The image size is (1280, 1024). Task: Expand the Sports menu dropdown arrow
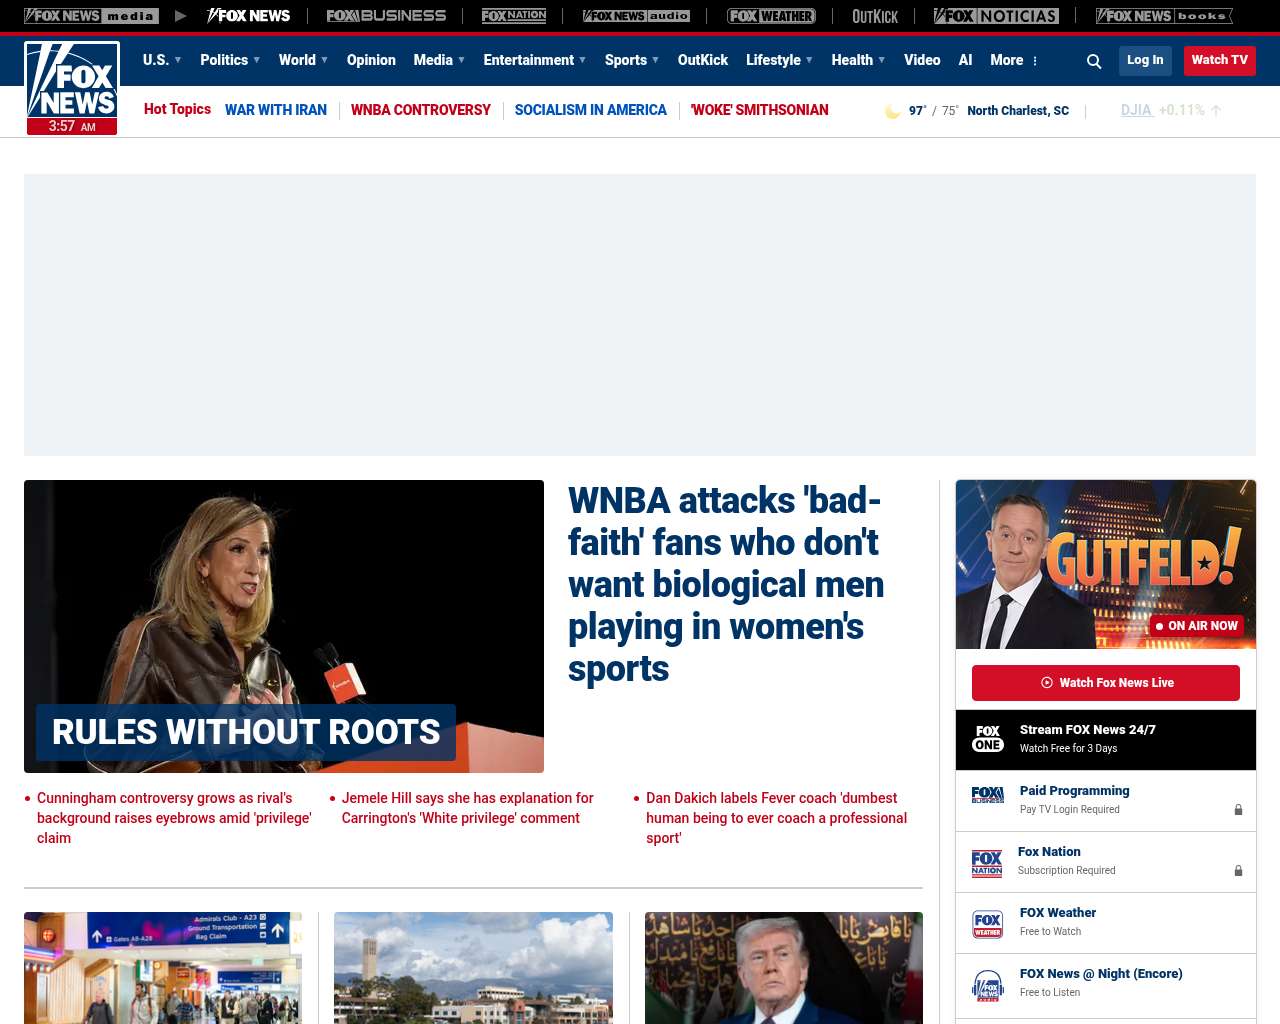[656, 60]
